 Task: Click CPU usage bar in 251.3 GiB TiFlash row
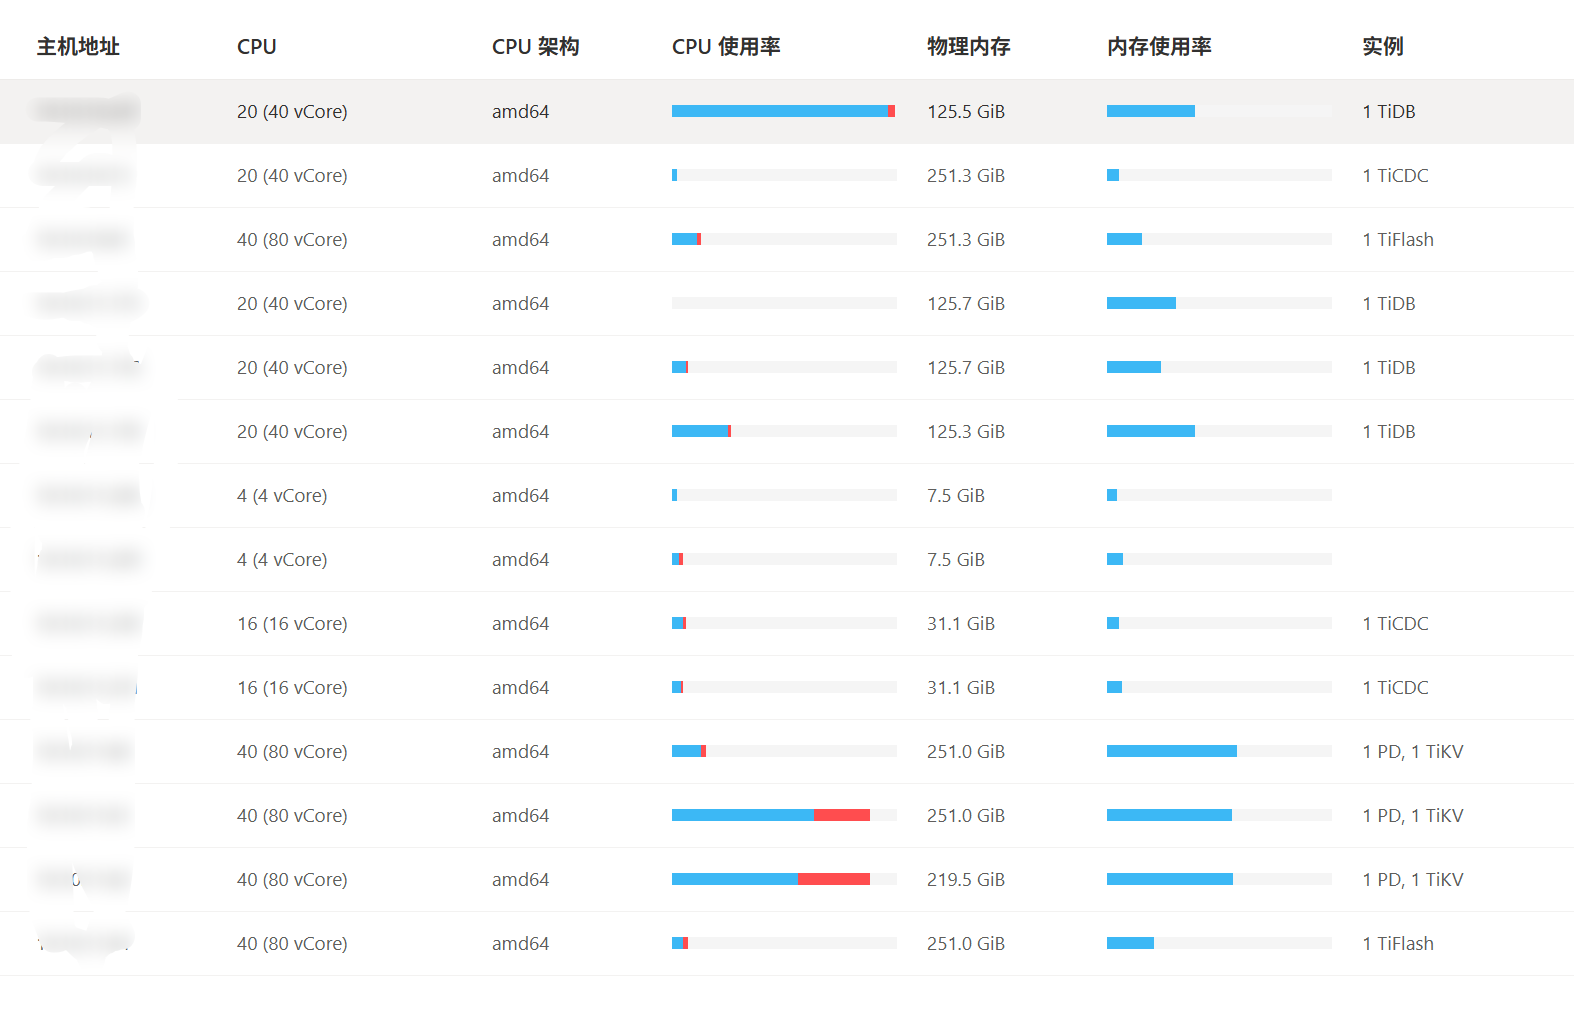tap(784, 239)
